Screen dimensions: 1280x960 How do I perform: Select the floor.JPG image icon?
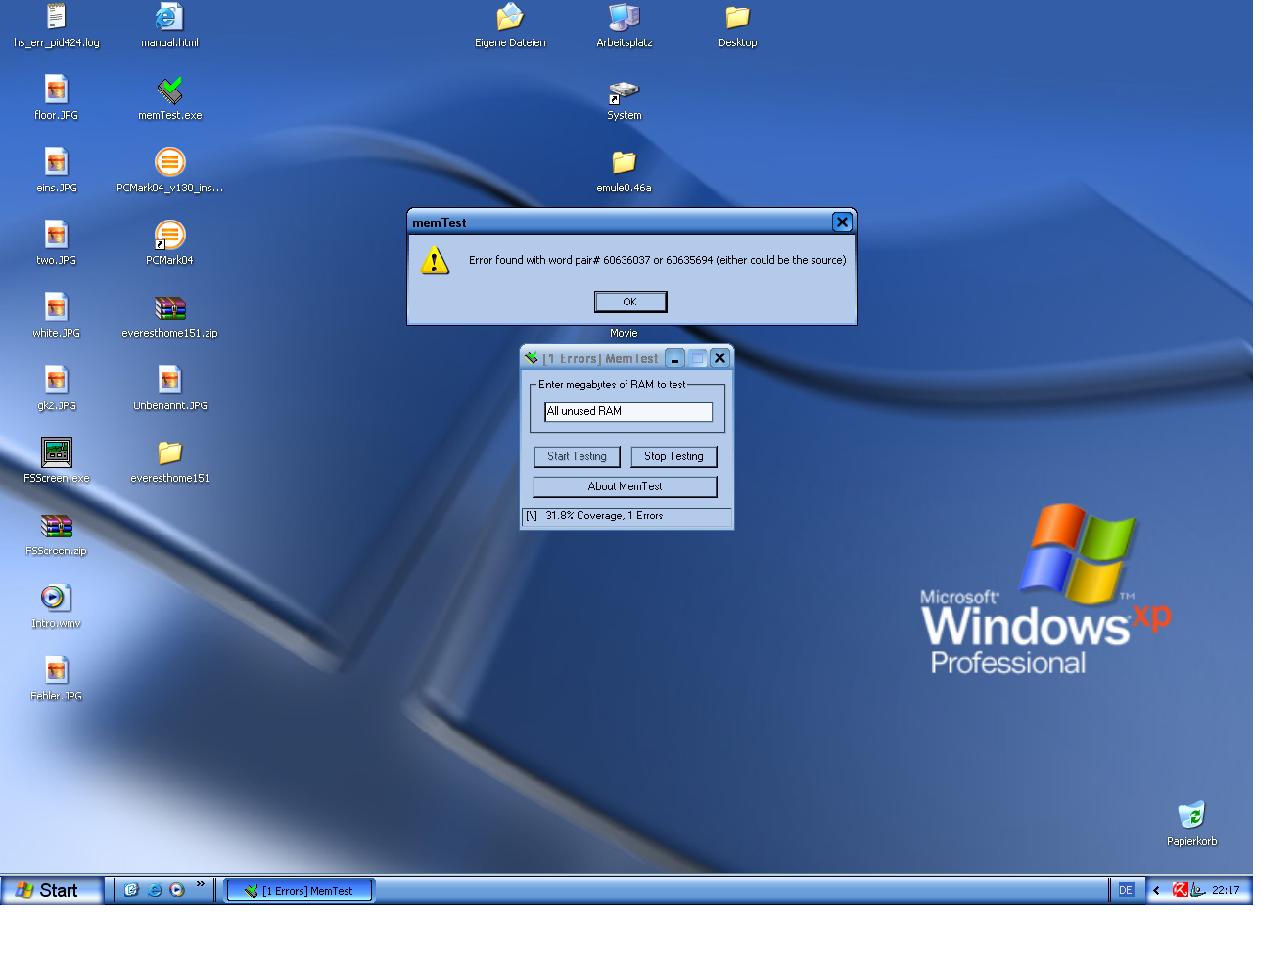click(x=56, y=89)
